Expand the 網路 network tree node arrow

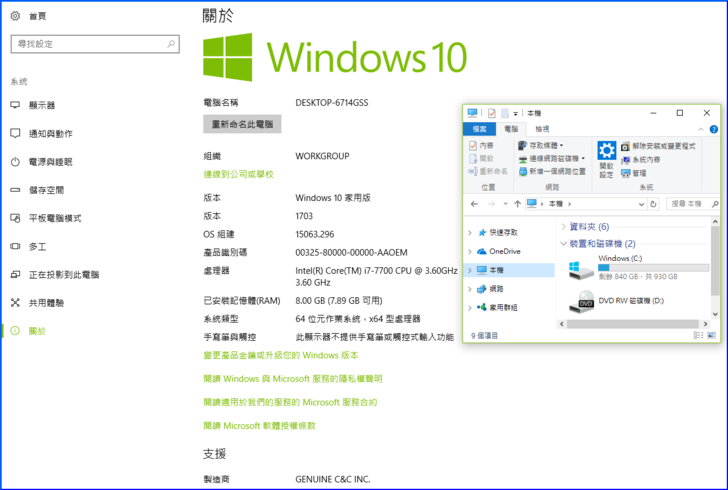tap(470, 289)
